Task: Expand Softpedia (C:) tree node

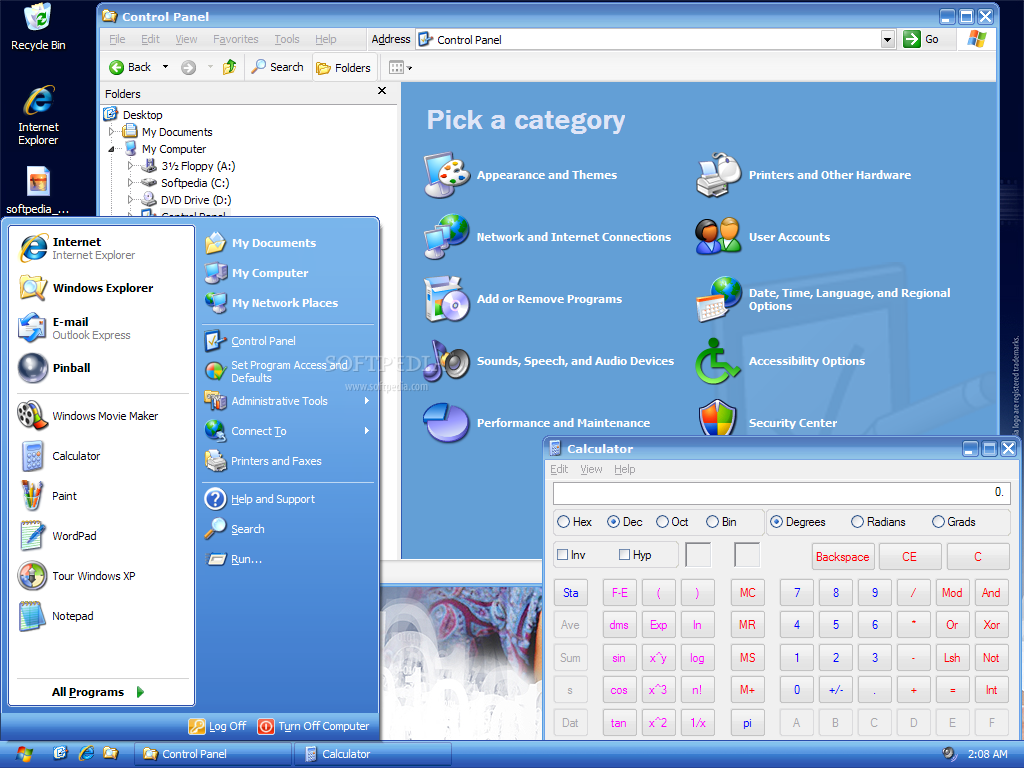Action: coord(130,183)
